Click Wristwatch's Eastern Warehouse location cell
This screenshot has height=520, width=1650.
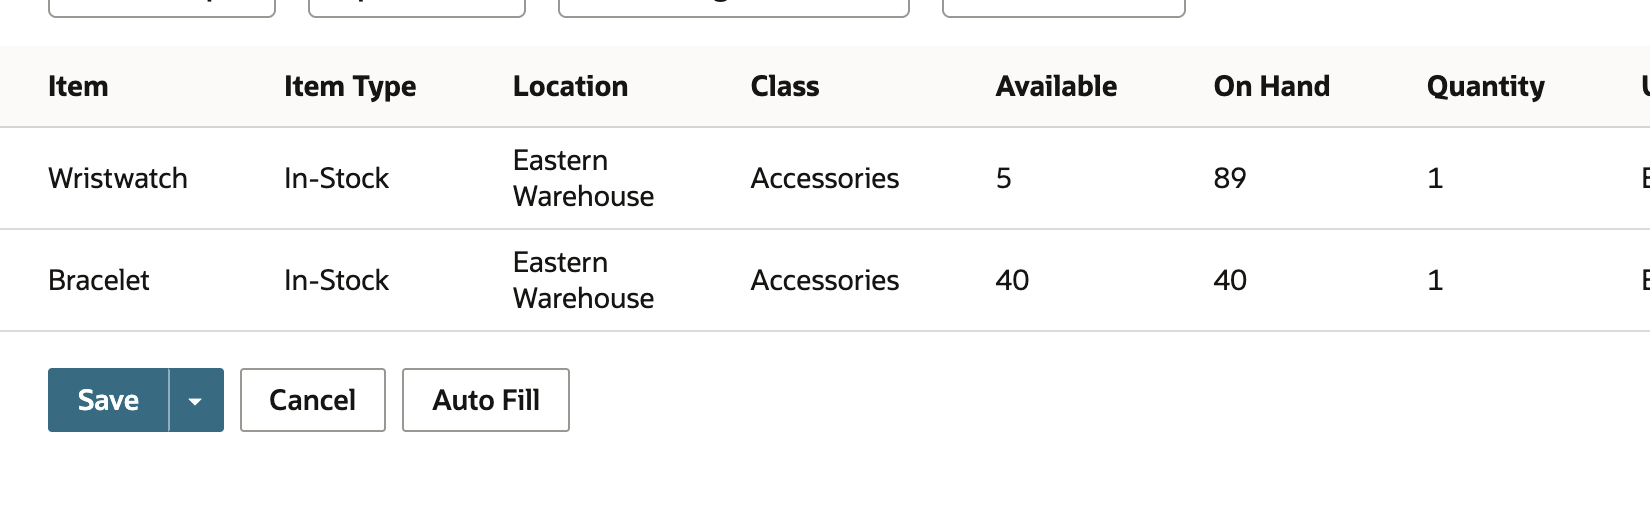(x=584, y=178)
